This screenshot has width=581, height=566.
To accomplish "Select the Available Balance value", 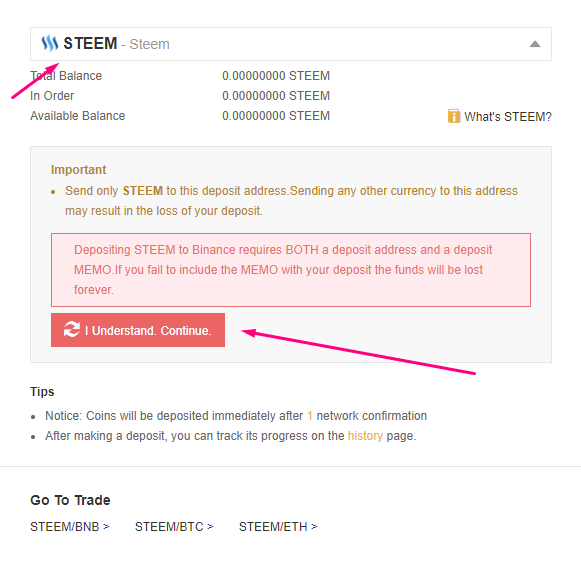I will (276, 116).
